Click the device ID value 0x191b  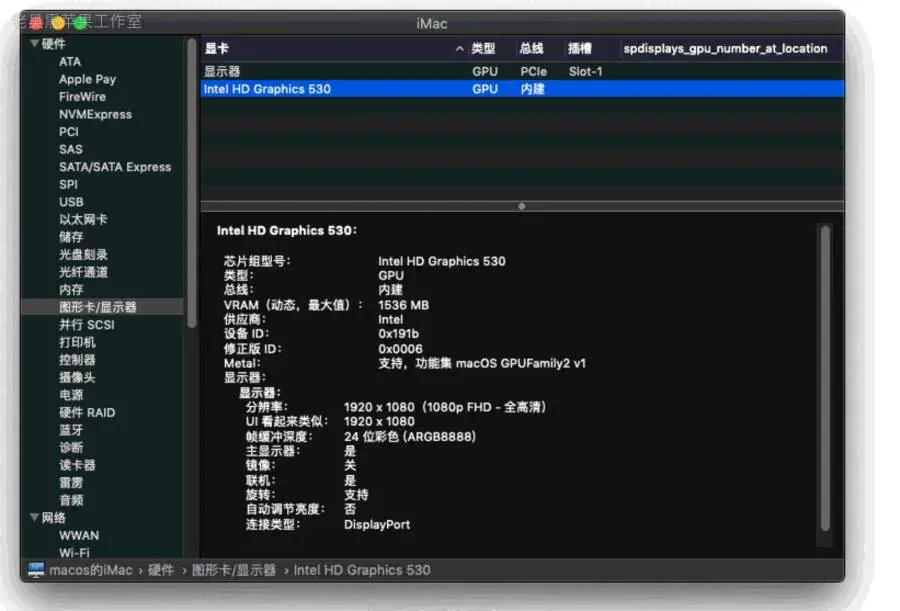[398, 334]
